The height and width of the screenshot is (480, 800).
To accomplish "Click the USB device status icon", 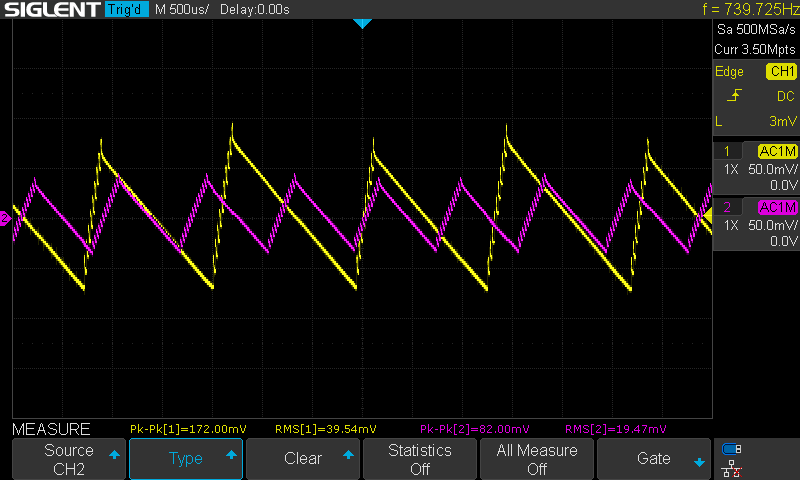I will [732, 449].
